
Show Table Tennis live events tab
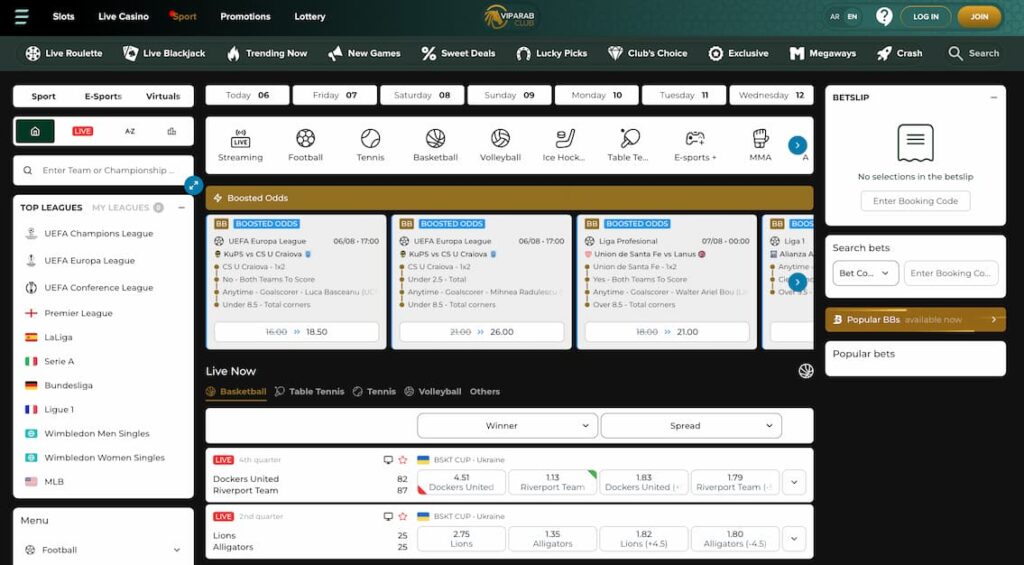point(310,391)
